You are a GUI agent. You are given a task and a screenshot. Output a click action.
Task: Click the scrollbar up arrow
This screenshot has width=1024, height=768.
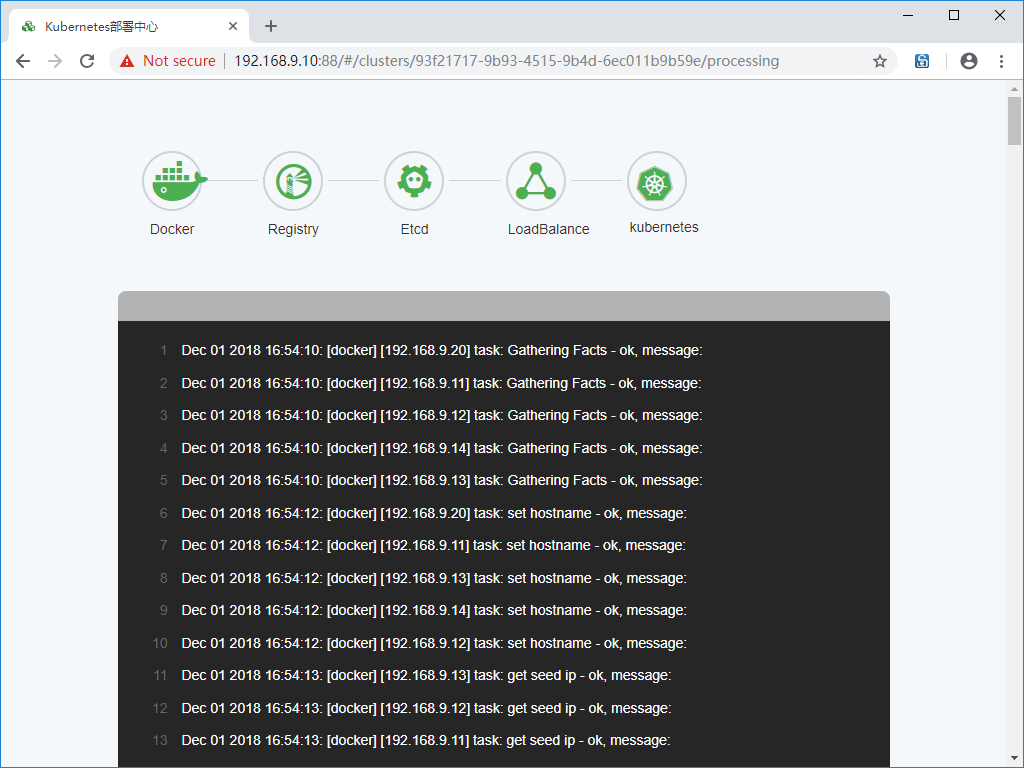(1014, 89)
